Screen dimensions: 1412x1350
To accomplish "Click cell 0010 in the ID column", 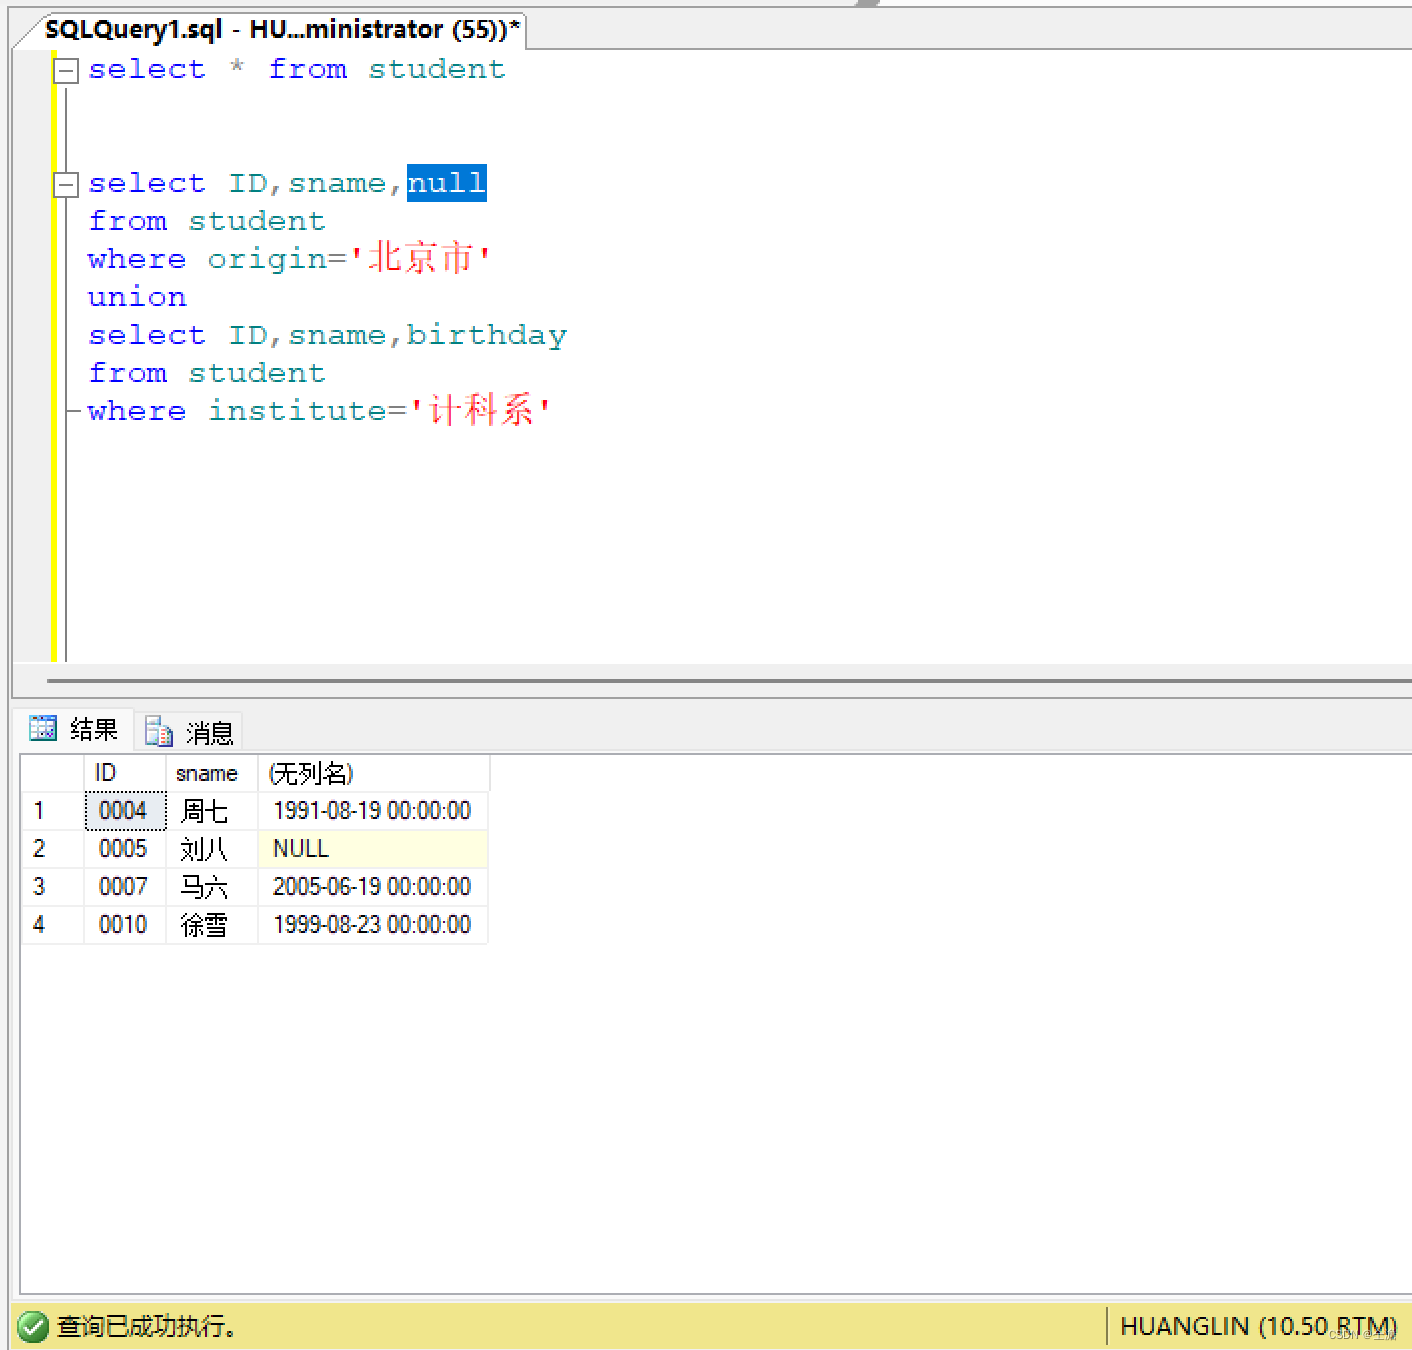I will point(125,925).
